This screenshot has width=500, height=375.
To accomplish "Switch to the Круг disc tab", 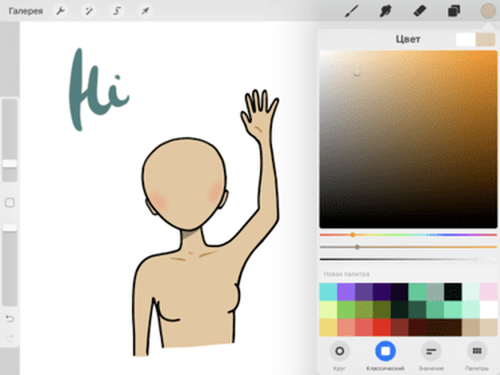I will [339, 355].
